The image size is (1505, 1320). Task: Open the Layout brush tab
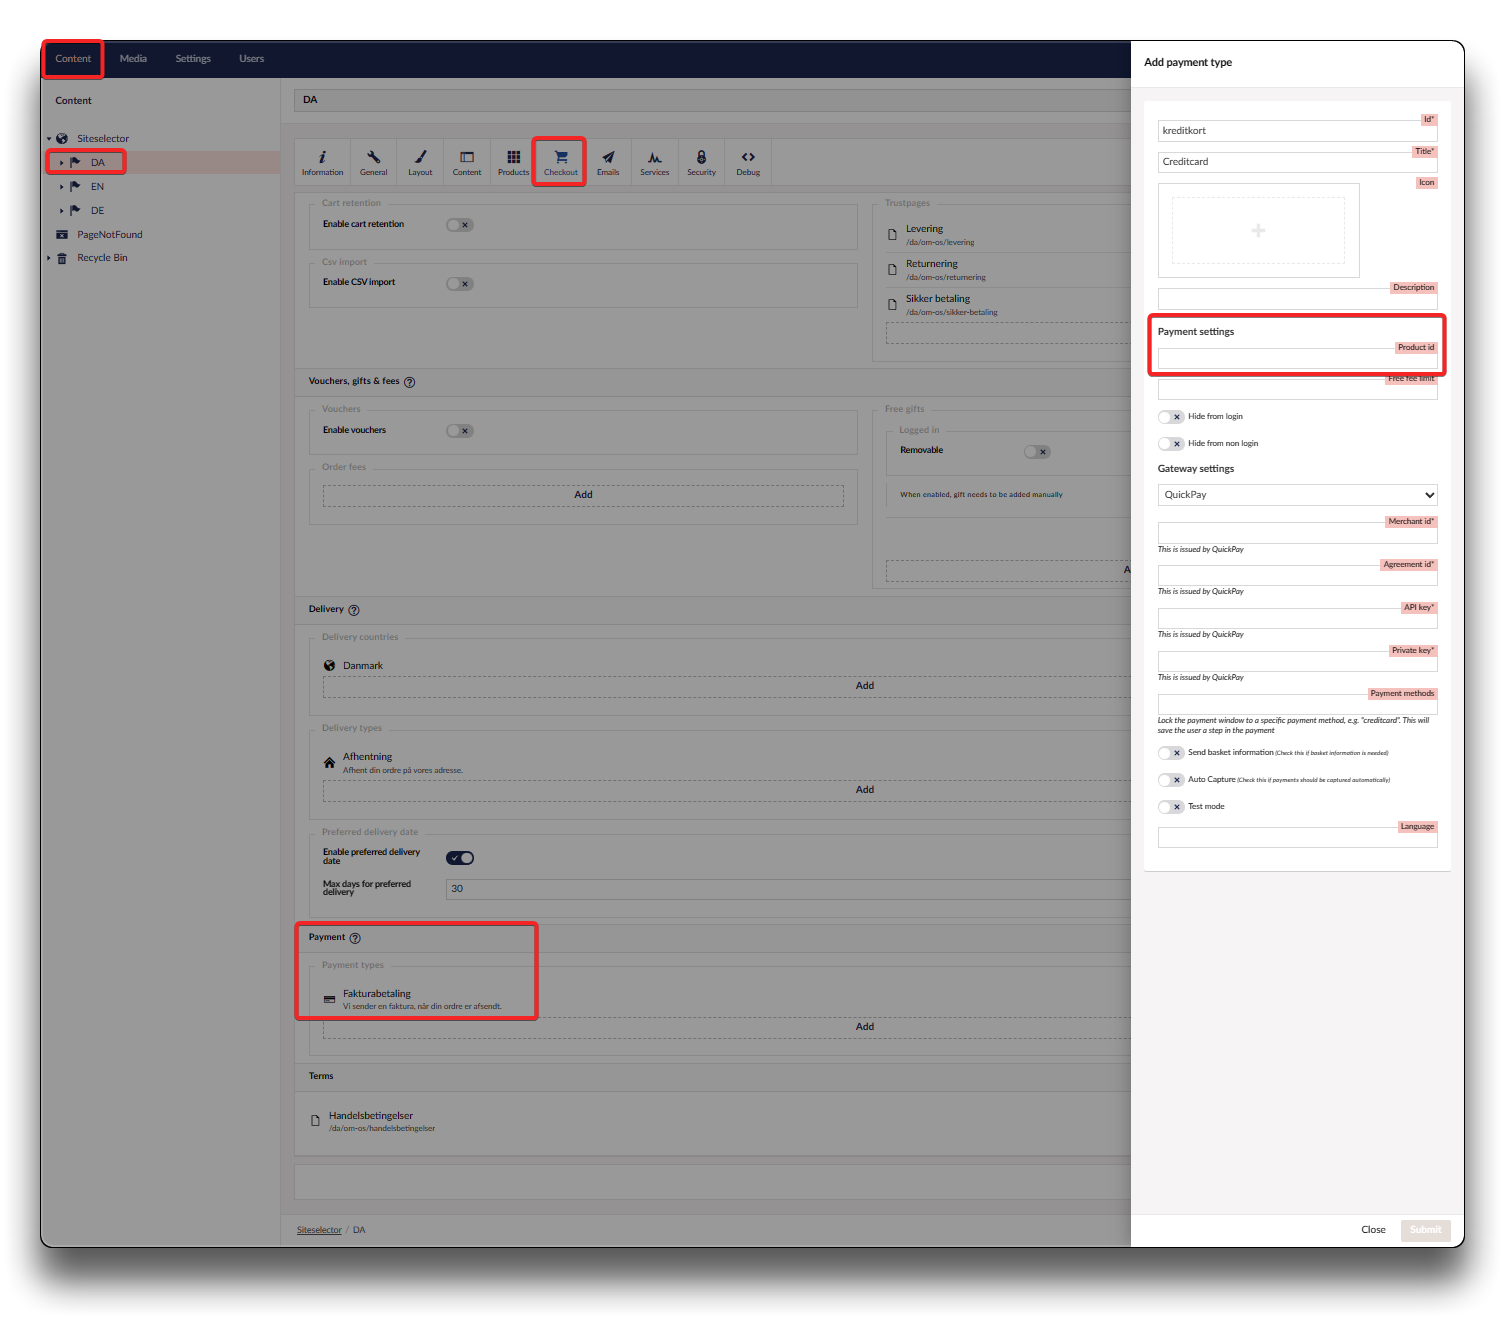pos(420,162)
